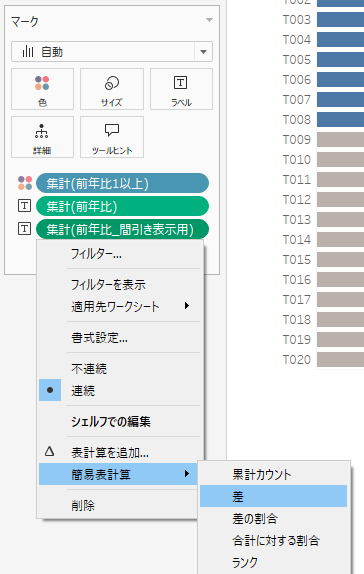This screenshot has height=574, width=364.
Task: Select the 連続 (continuous) radio option
Action: point(119,391)
